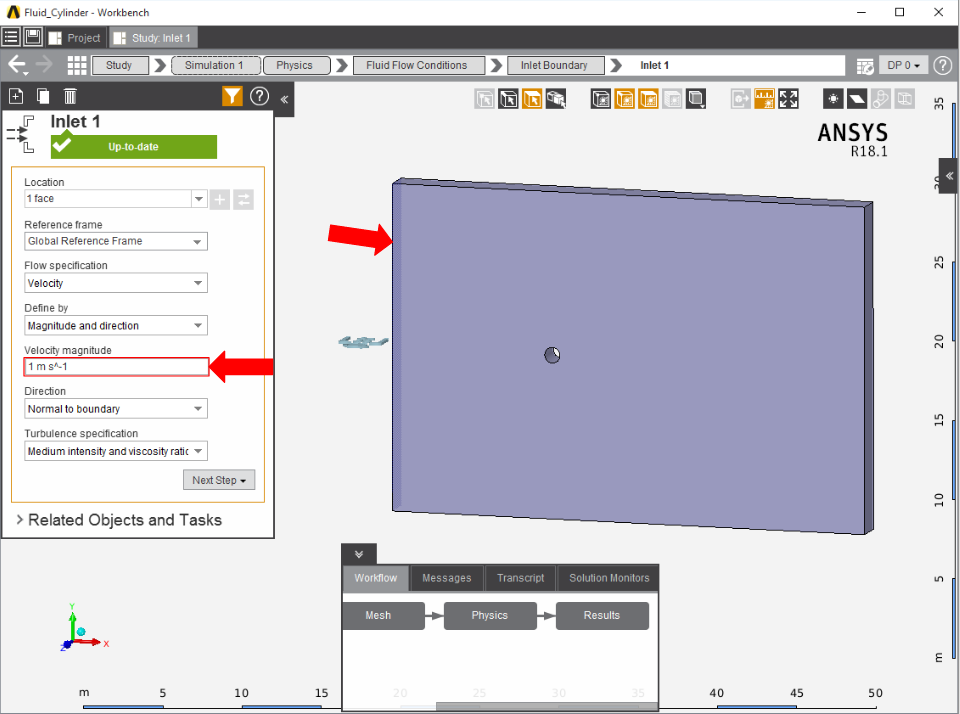Select the greyed body selection cube tool
The height and width of the screenshot is (714, 960).
[484, 99]
